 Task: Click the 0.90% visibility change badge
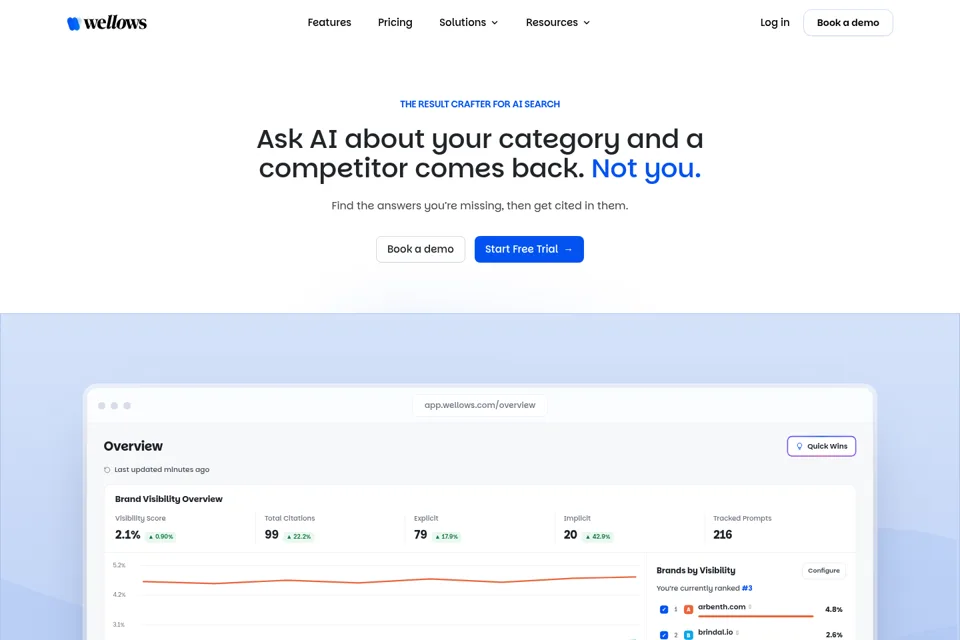point(161,536)
